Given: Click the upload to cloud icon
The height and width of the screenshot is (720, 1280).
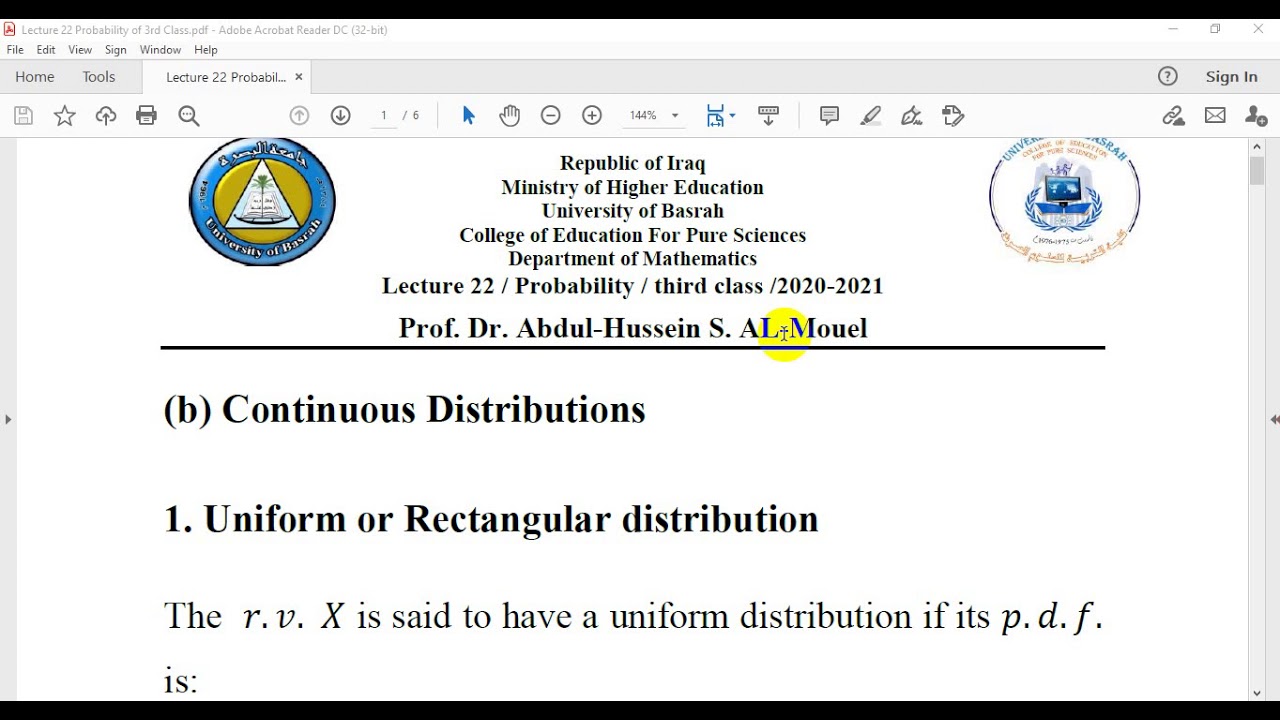Looking at the screenshot, I should (x=106, y=116).
